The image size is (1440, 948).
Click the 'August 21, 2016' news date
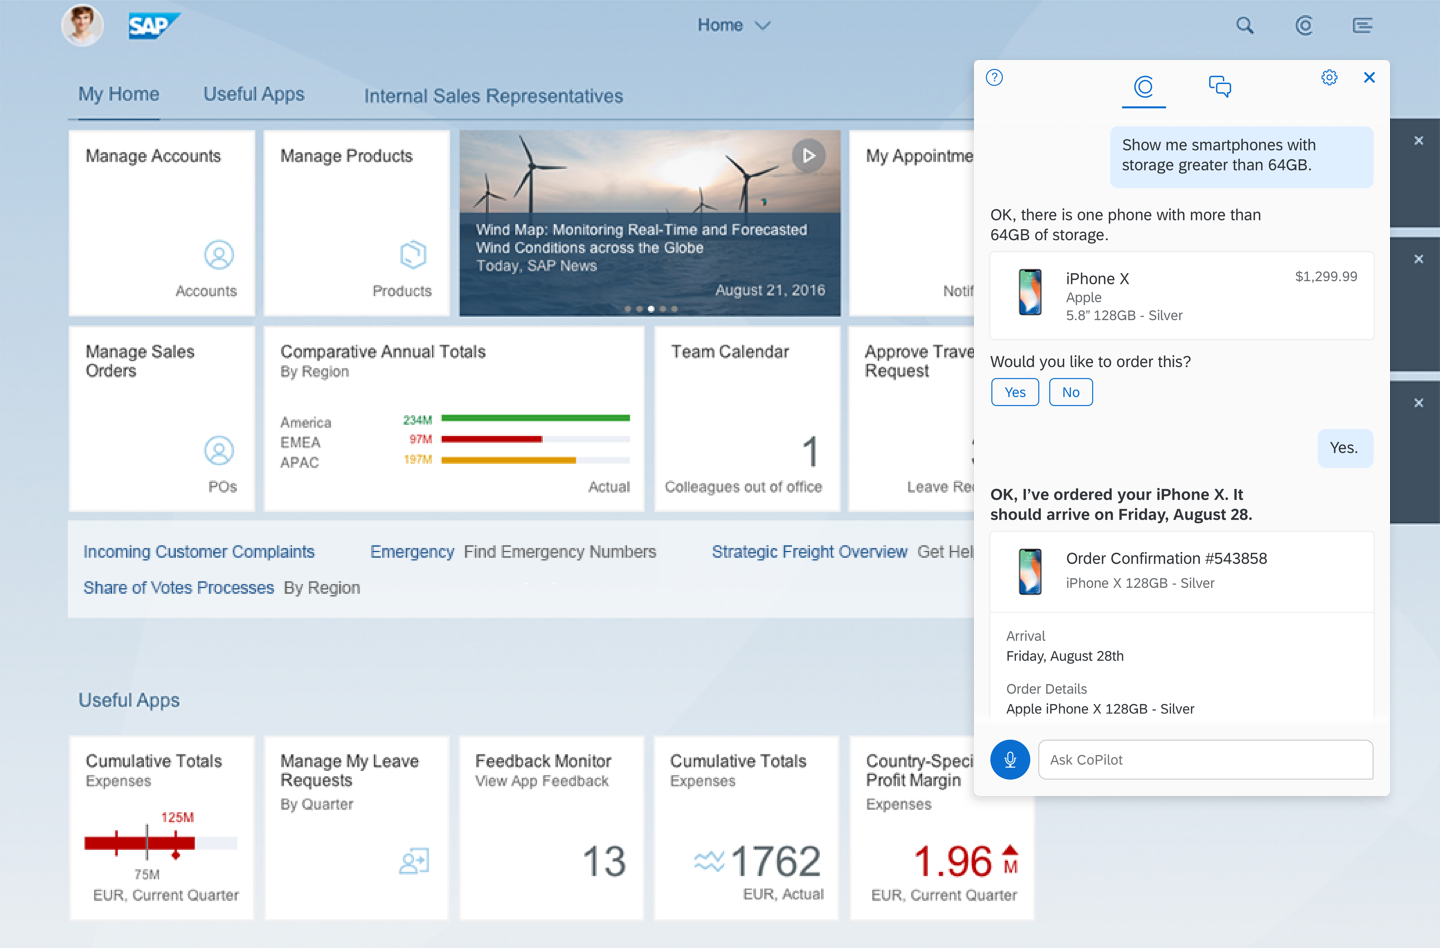[x=770, y=290]
